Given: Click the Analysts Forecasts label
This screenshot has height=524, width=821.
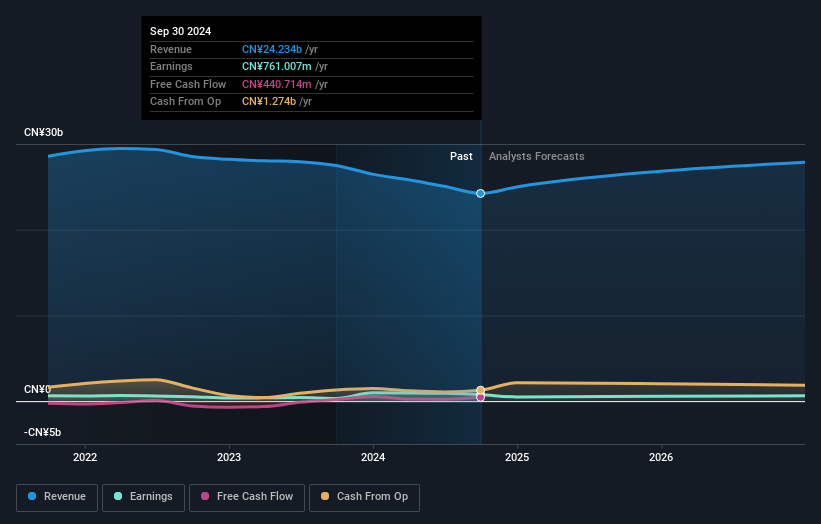Looking at the screenshot, I should (x=537, y=156).
